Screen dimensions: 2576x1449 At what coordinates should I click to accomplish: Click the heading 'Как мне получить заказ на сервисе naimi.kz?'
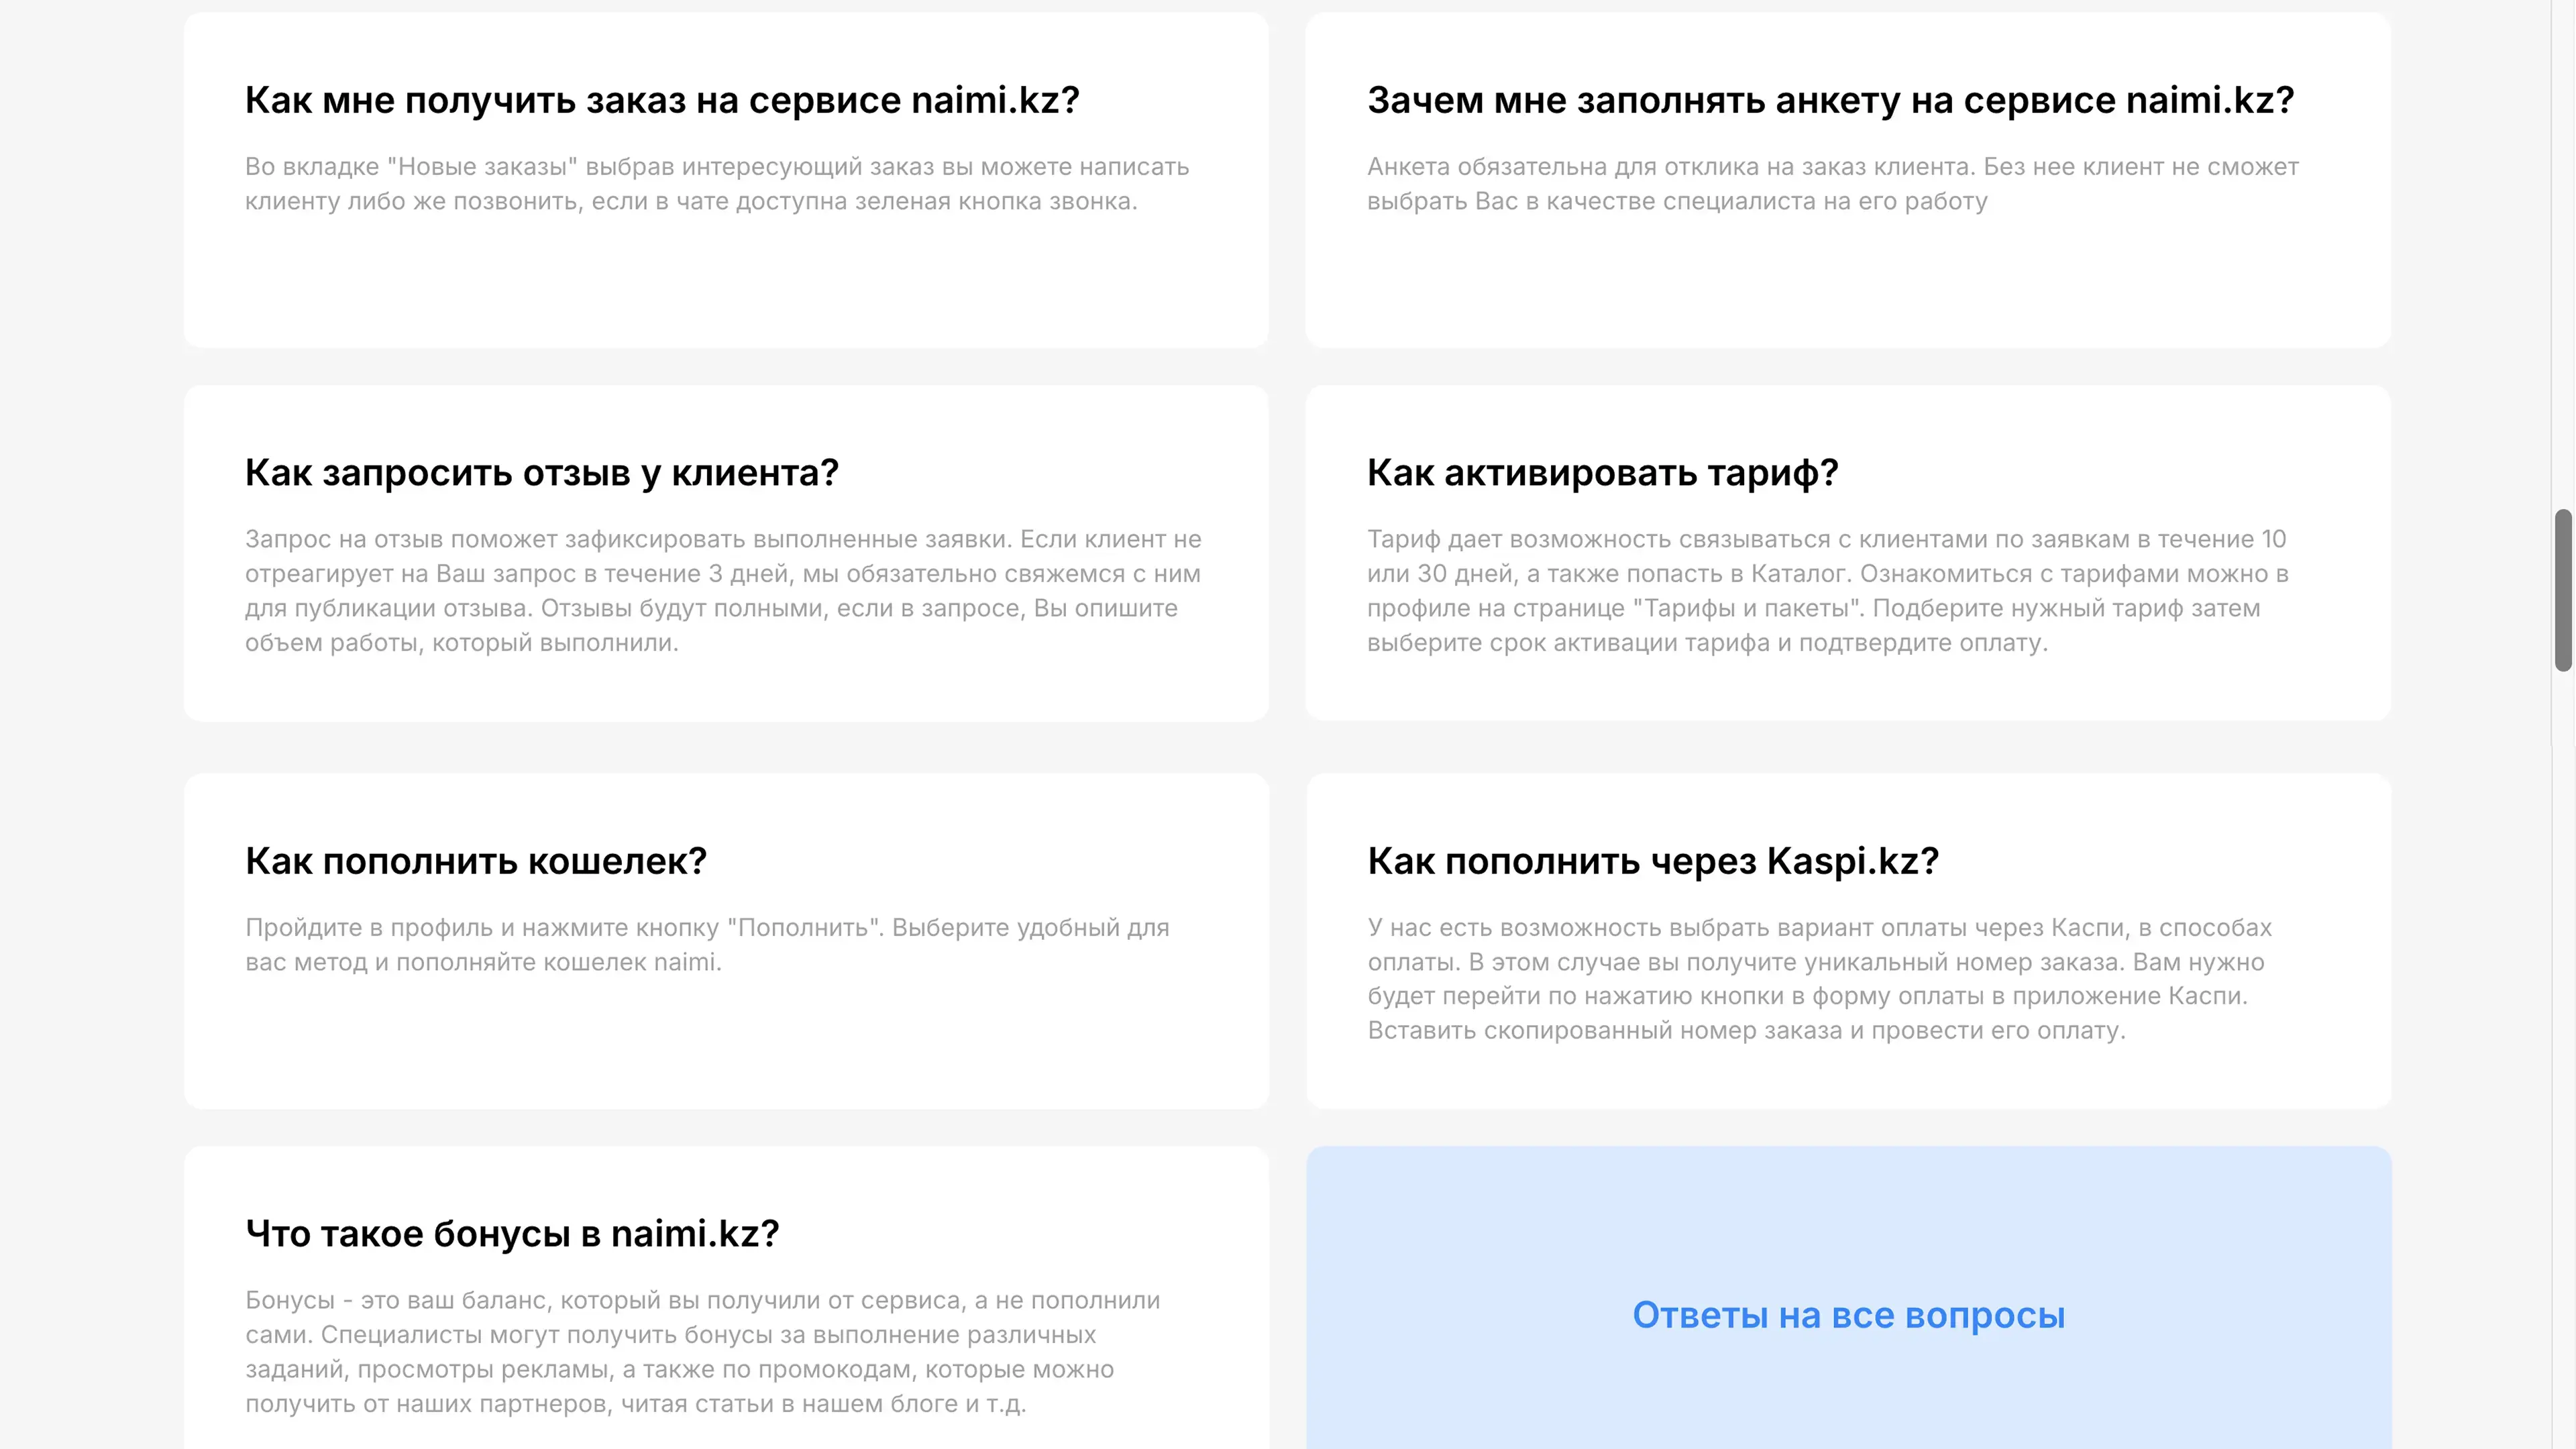662,100
